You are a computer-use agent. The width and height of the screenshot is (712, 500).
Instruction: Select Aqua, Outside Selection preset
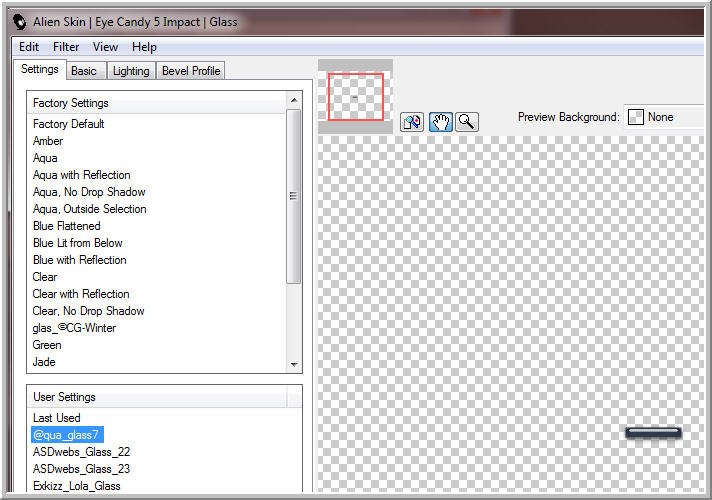point(89,209)
